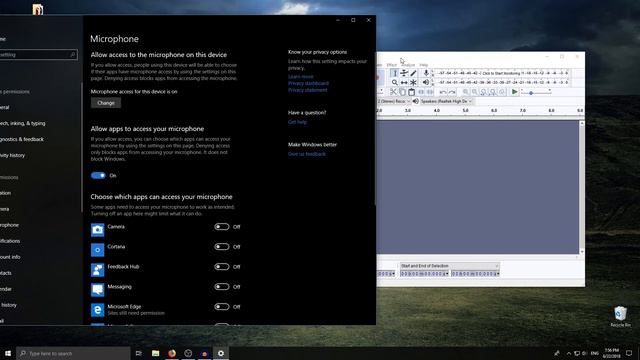Open the Analyze menu in Audacity
The image size is (640, 360).
click(408, 65)
